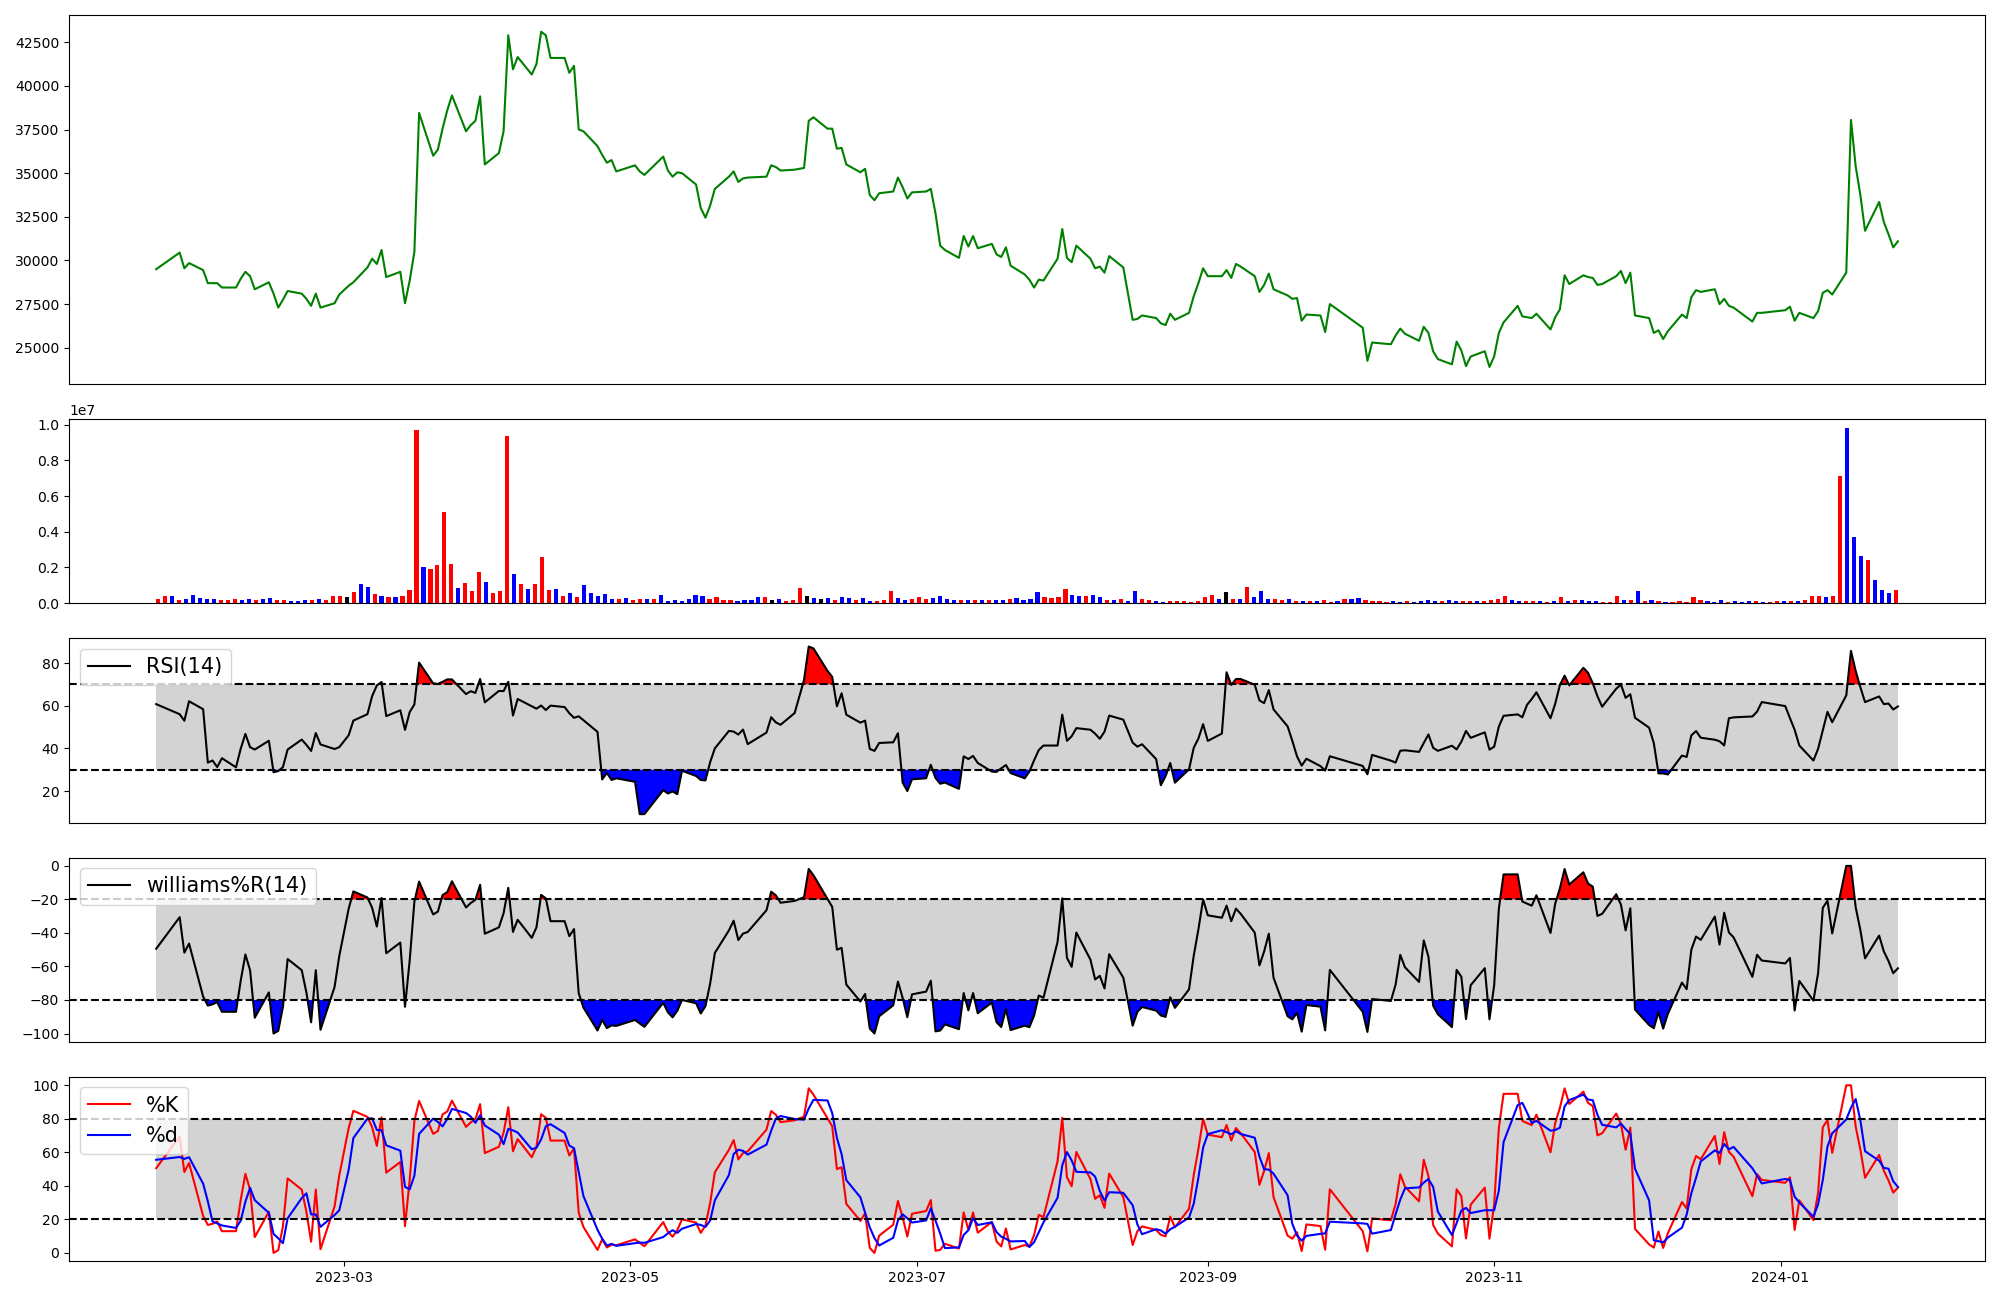
Task: Click the RSI(14) legend label
Action: point(184,666)
